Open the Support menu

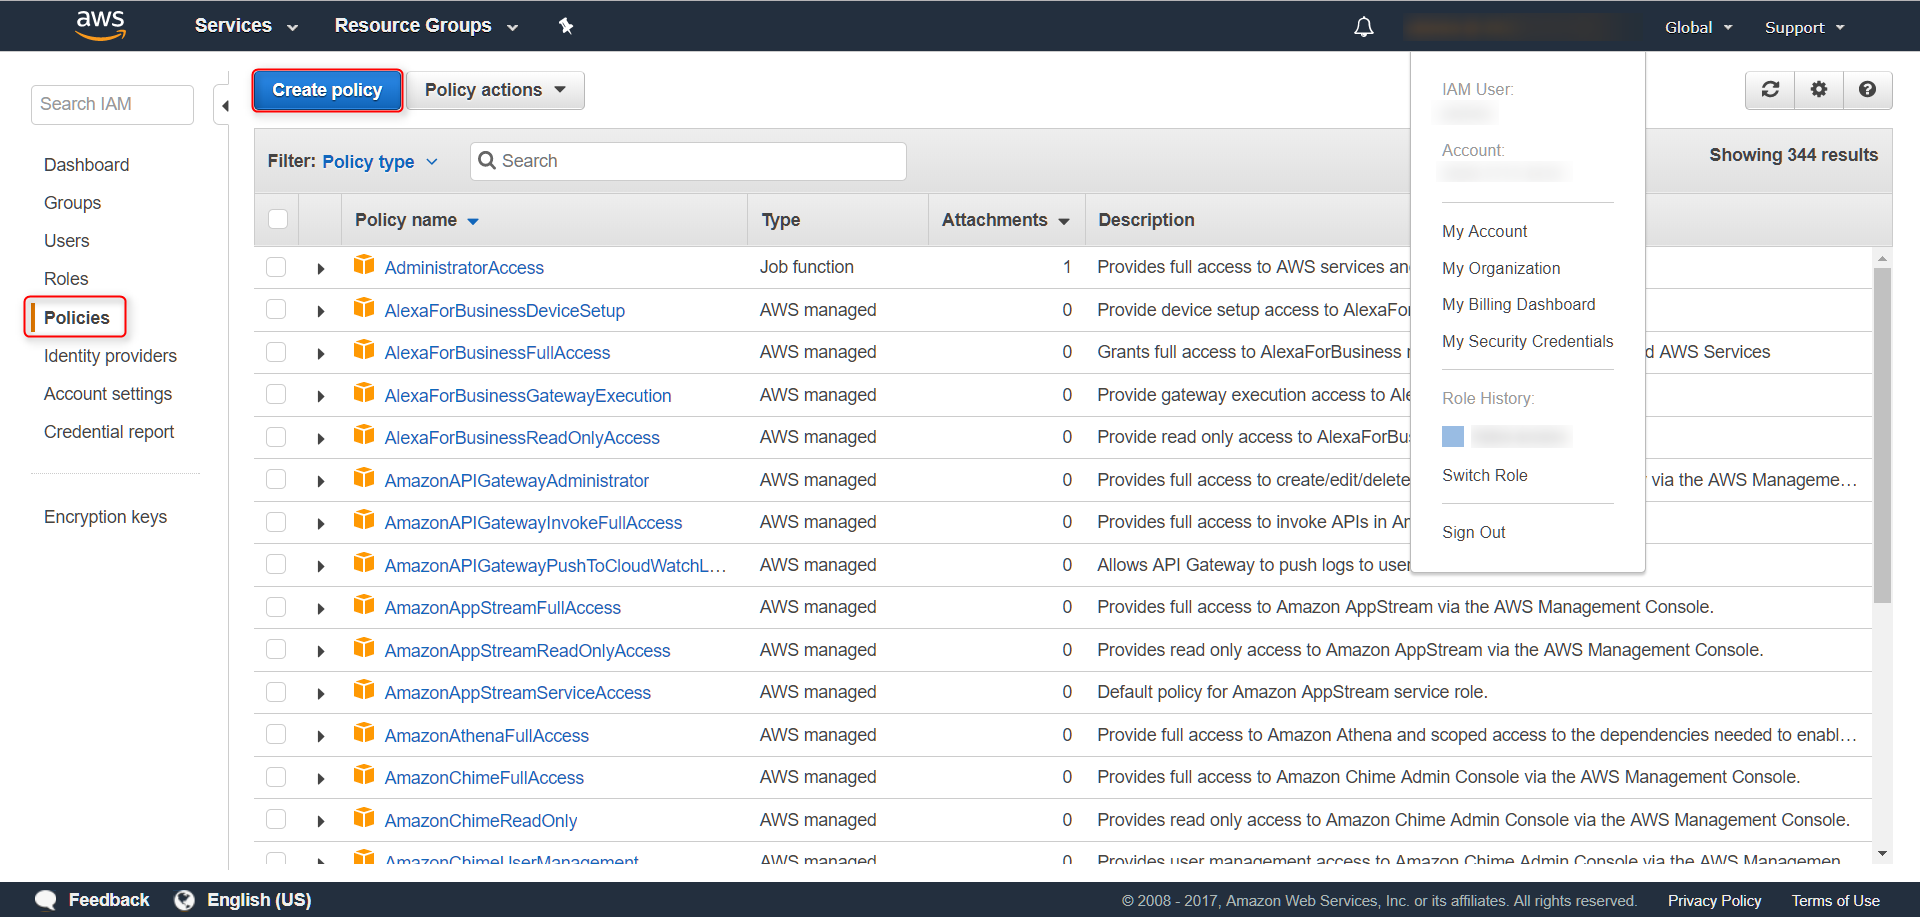click(1804, 27)
